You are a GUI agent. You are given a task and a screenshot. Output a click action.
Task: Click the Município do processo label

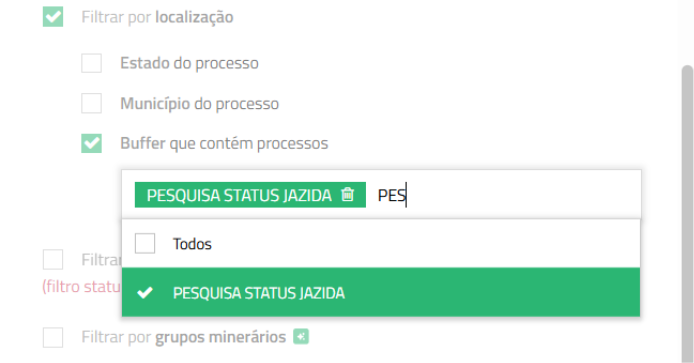pos(200,104)
